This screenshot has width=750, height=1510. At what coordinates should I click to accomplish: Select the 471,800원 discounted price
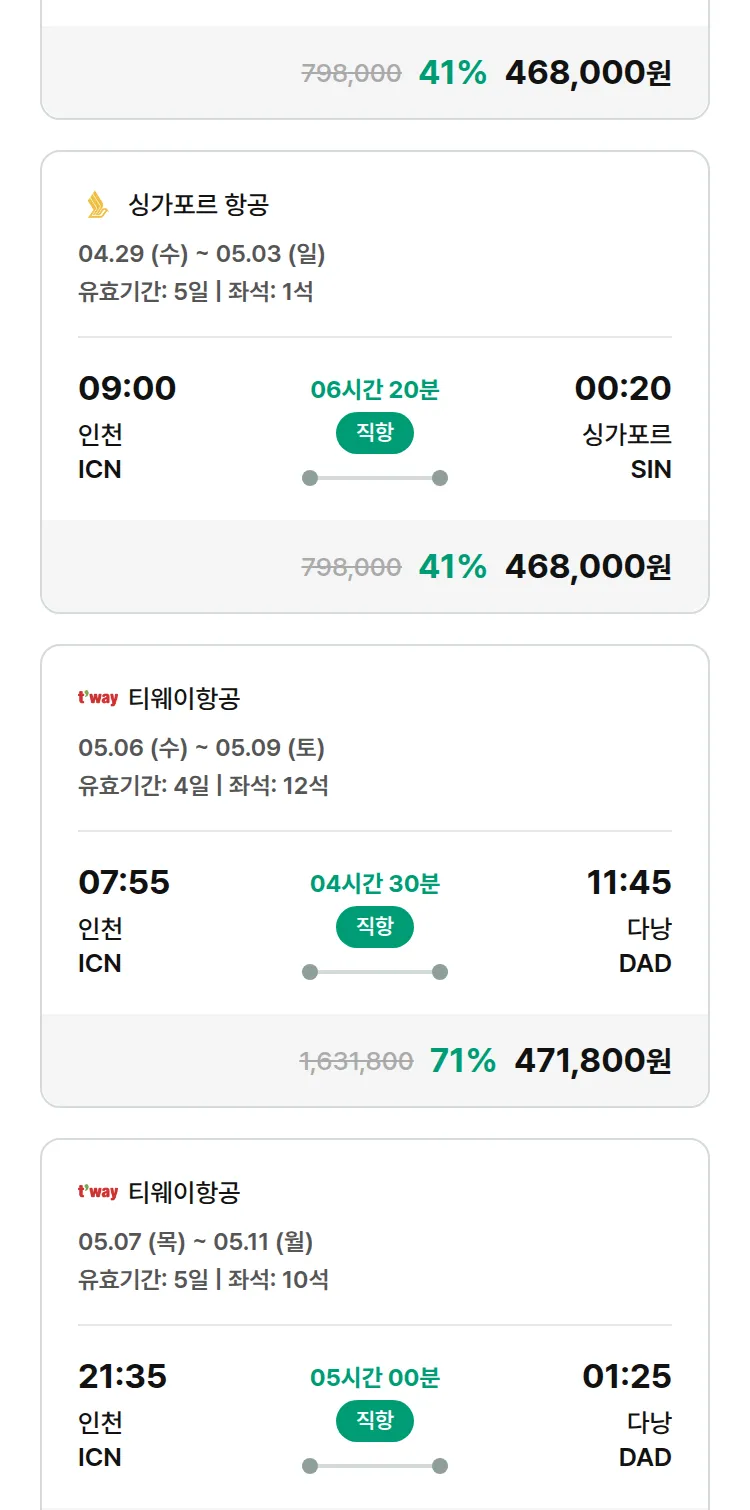(592, 1061)
